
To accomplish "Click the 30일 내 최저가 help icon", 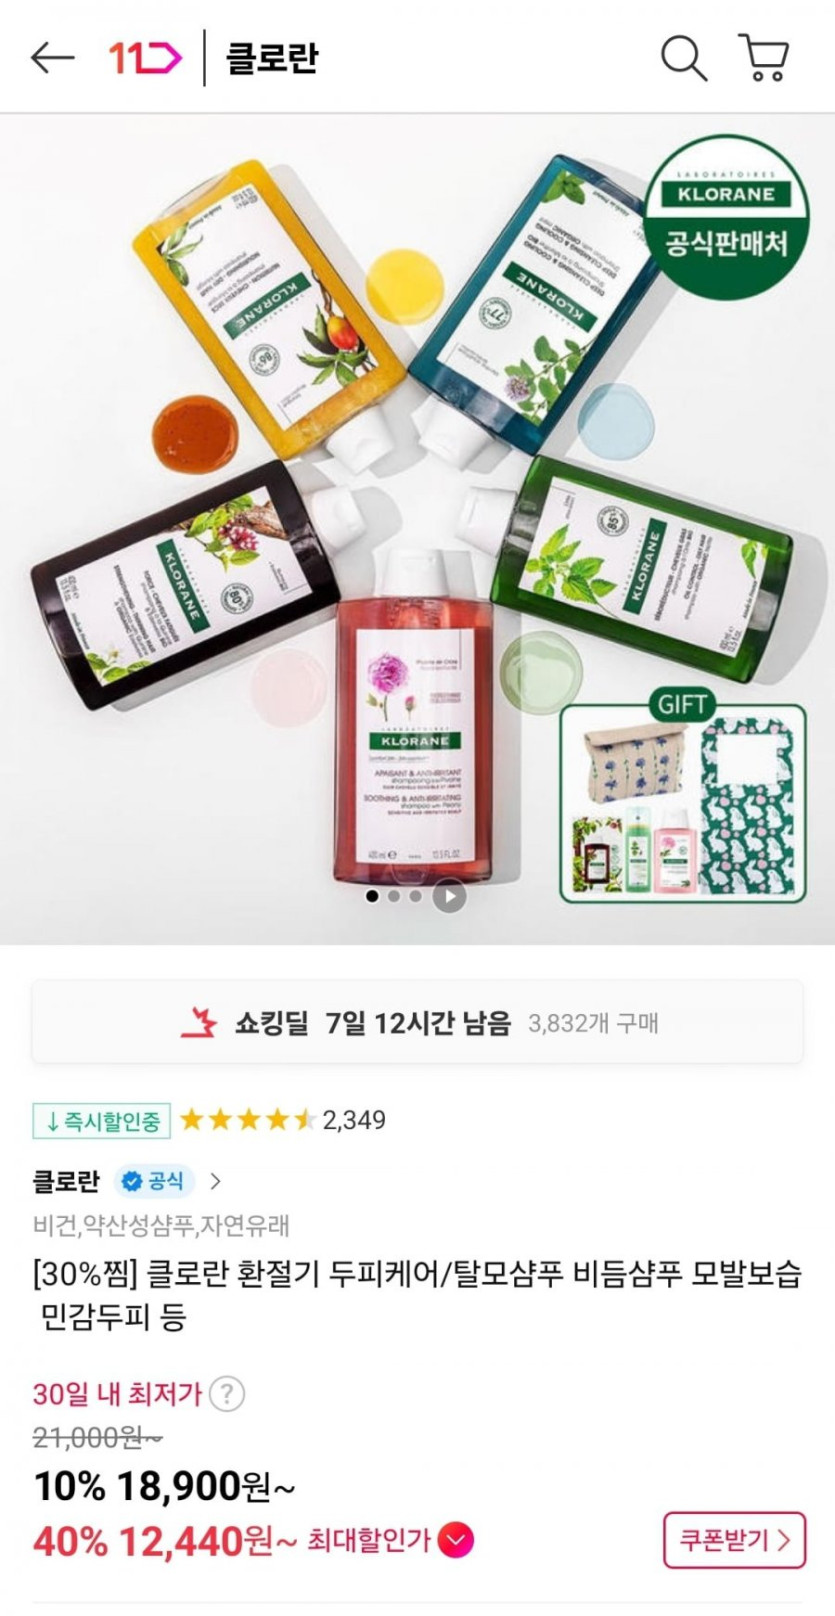I will (227, 1393).
